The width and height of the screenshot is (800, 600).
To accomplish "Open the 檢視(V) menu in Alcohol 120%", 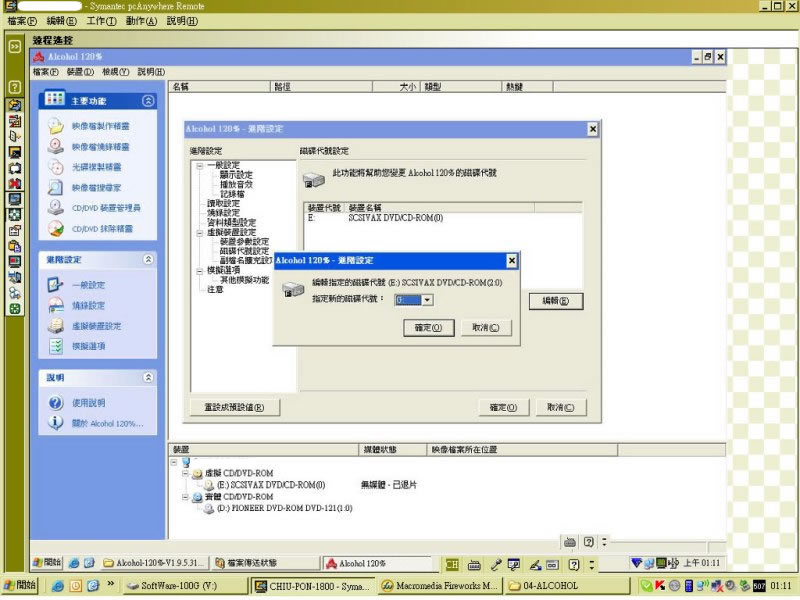I will click(115, 72).
